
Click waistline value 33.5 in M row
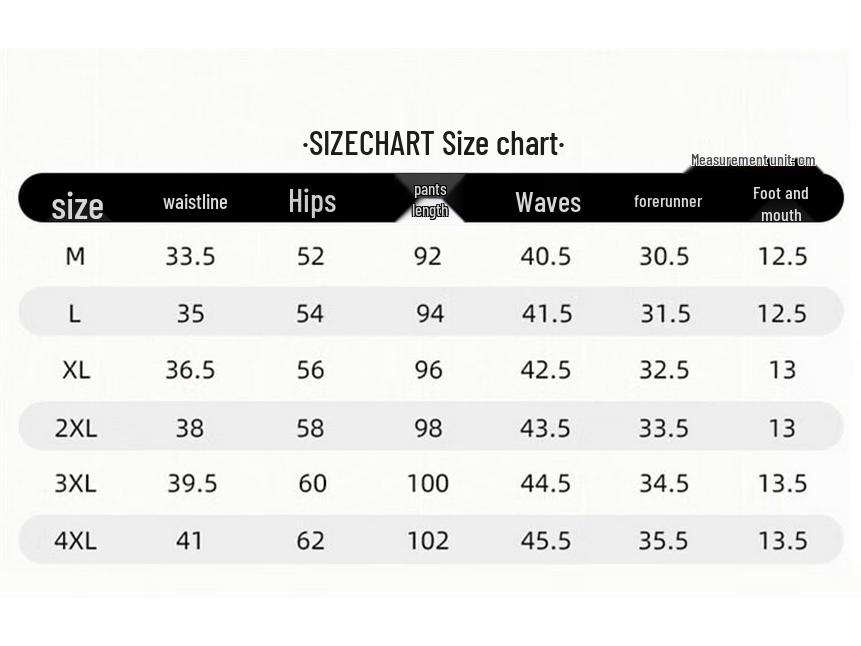[x=190, y=256]
